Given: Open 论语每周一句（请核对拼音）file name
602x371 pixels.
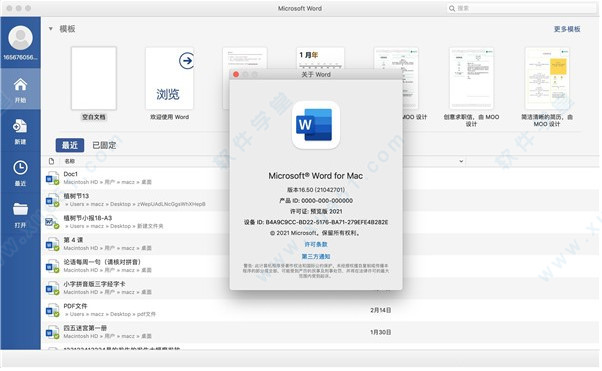Looking at the screenshot, I should pyautogui.click(x=102, y=262).
